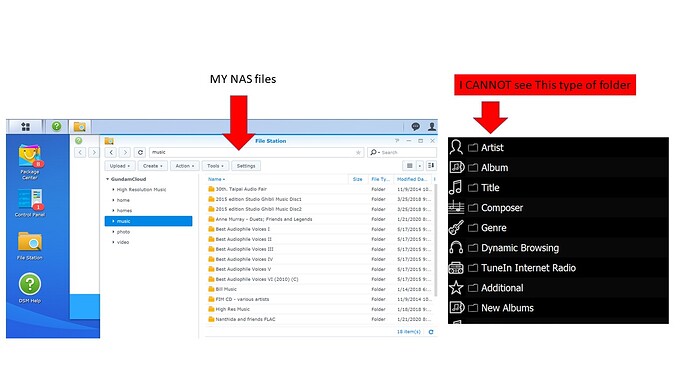Collapse the GundamCloud tree node

[x=107, y=179]
